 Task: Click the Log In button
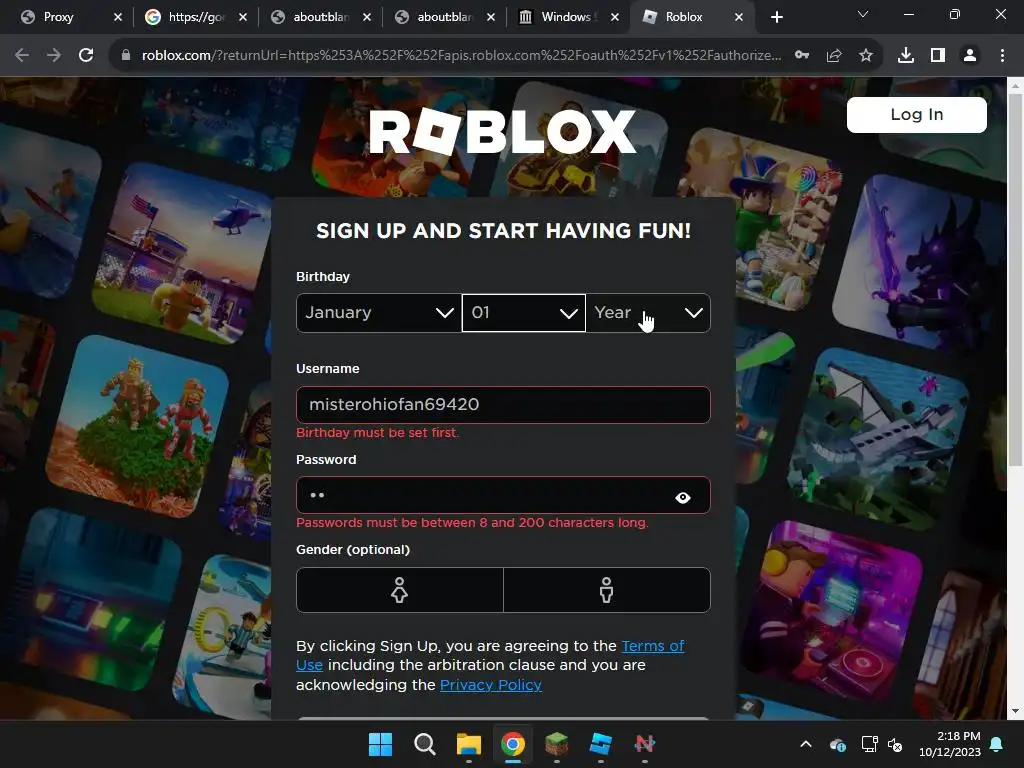(x=916, y=115)
